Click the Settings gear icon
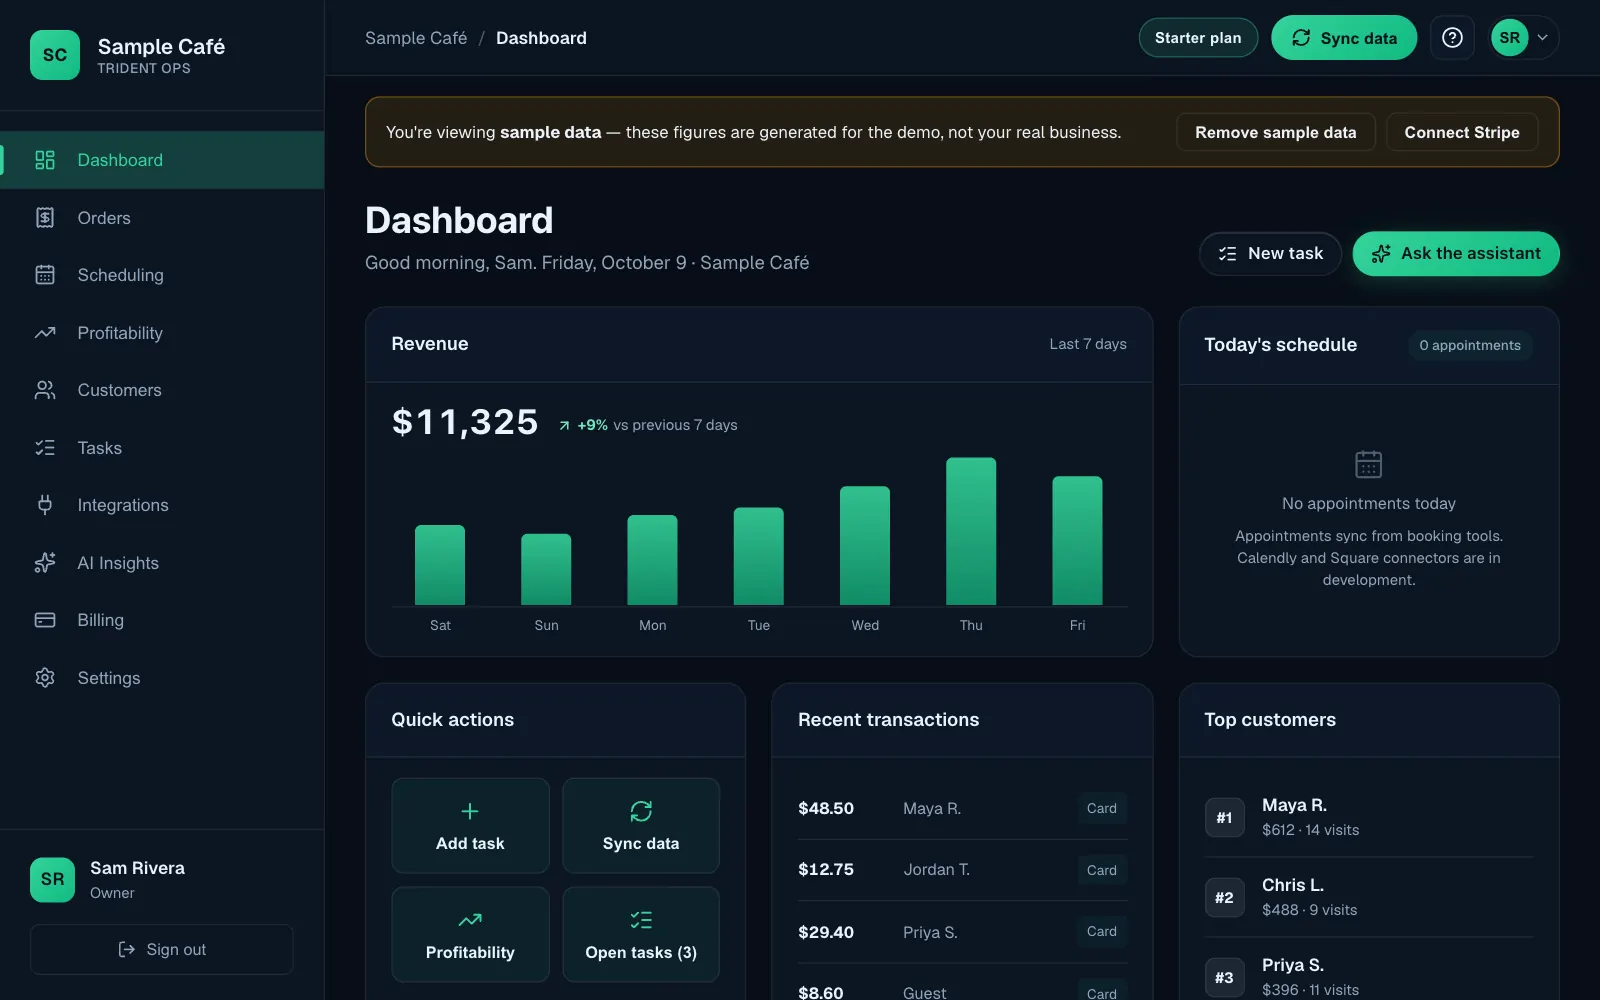The width and height of the screenshot is (1600, 1000). (45, 678)
